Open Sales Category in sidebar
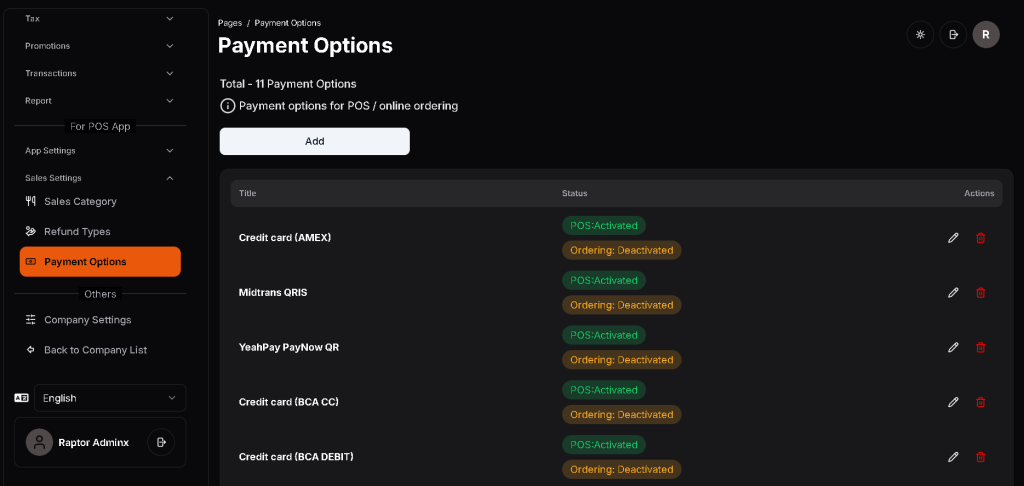The width and height of the screenshot is (1024, 486). (x=80, y=201)
